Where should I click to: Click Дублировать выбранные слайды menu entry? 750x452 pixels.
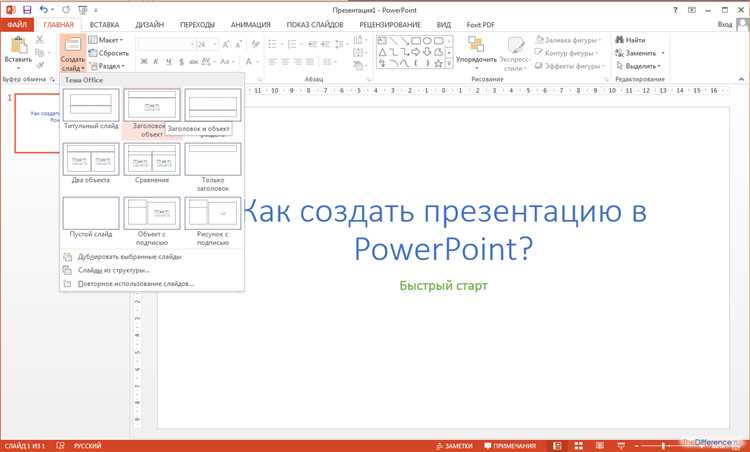click(152, 257)
